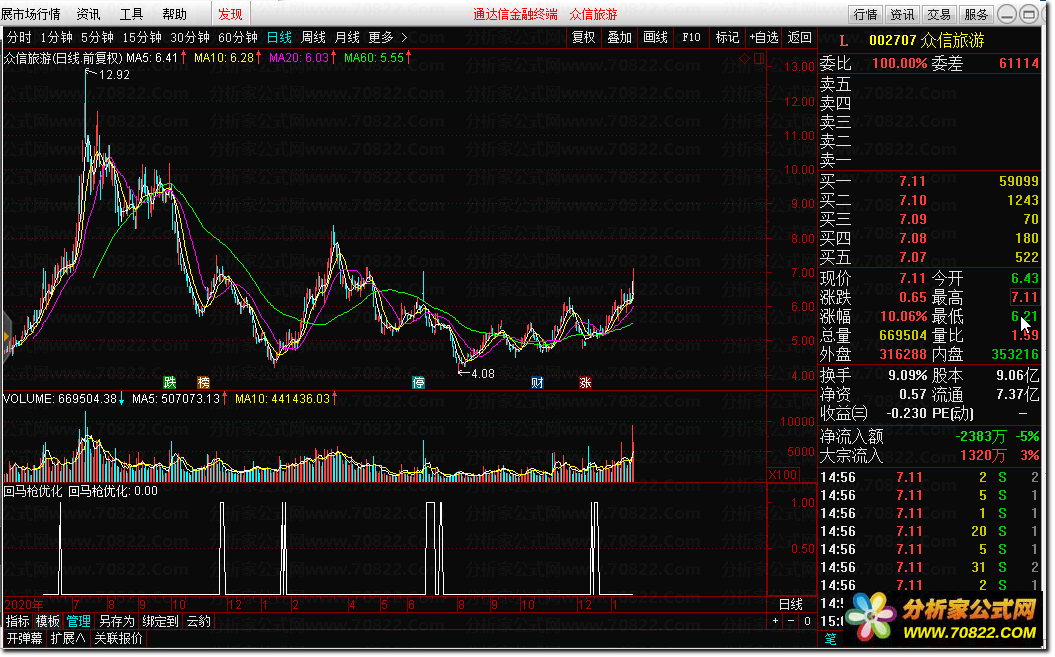The height and width of the screenshot is (657, 1055).
Task: Click the X100 volume scale label
Action: click(783, 475)
